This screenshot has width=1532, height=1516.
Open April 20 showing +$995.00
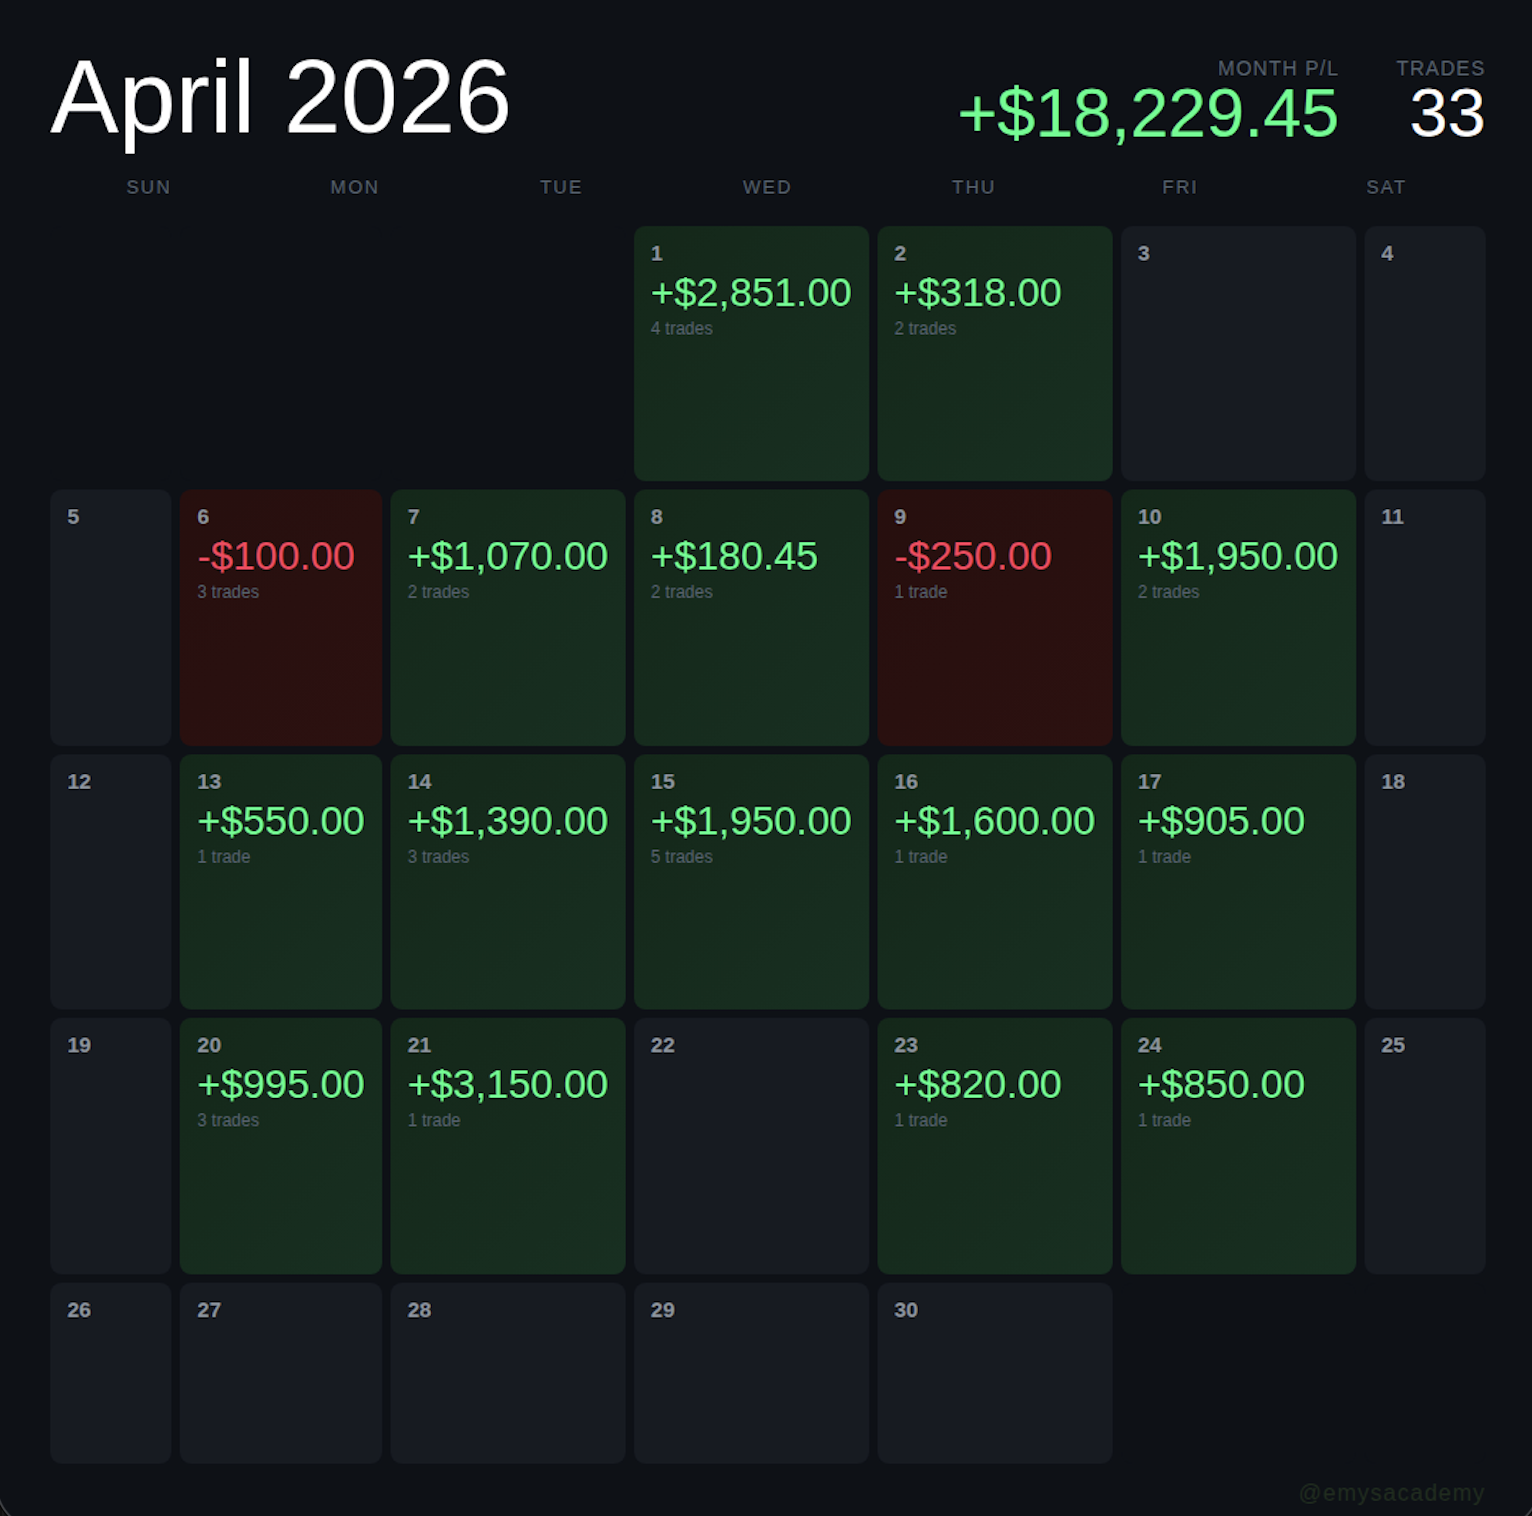[x=281, y=1146]
